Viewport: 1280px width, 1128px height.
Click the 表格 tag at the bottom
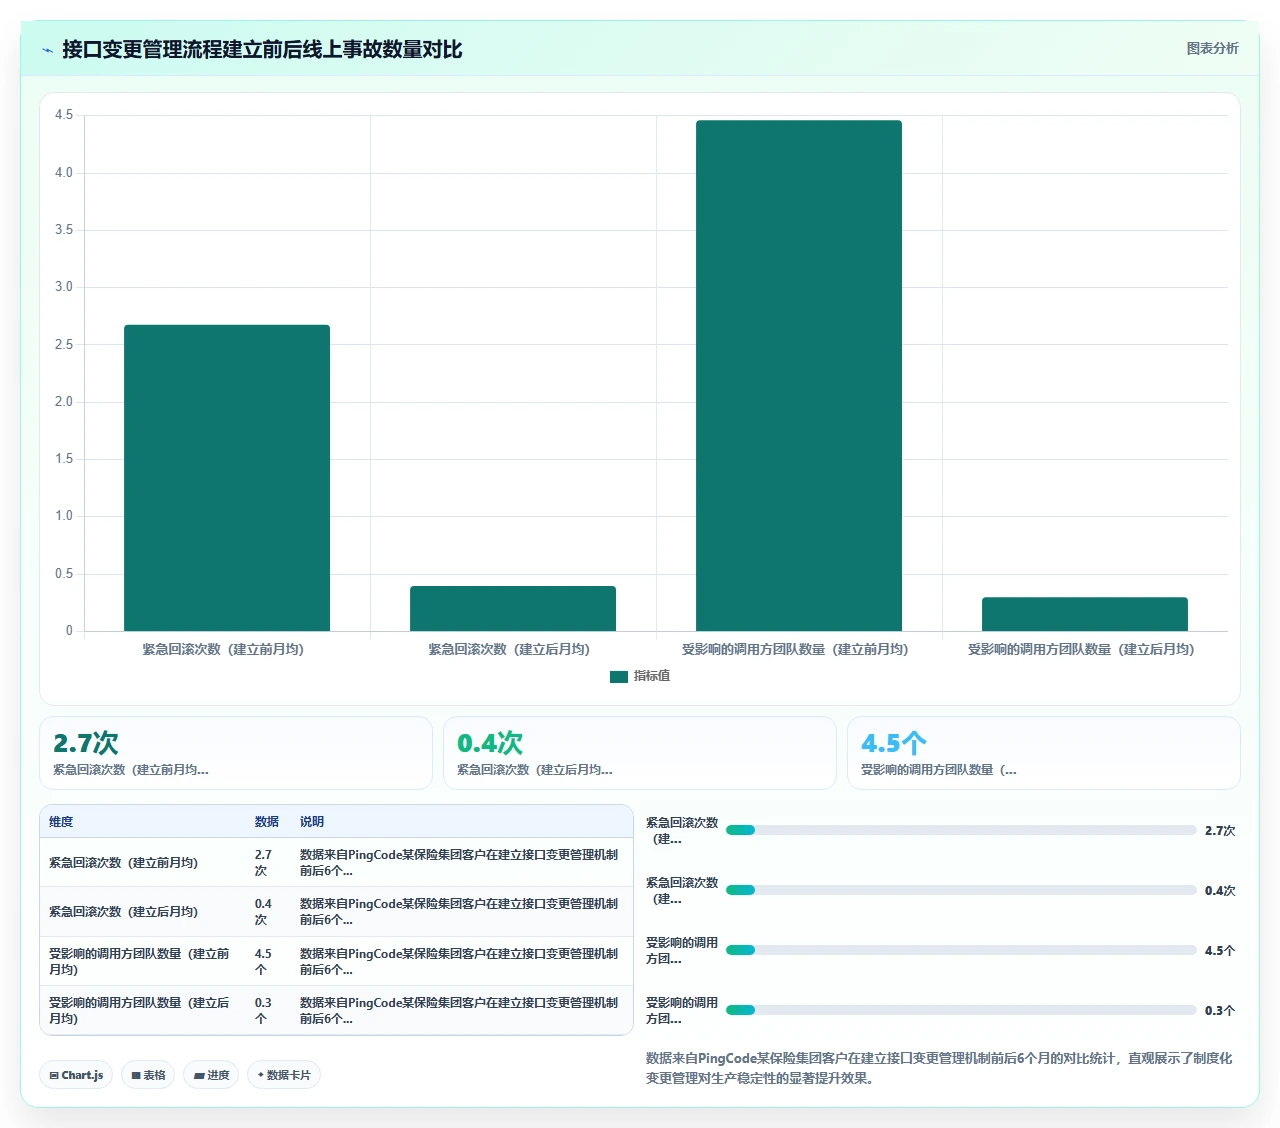(148, 1075)
